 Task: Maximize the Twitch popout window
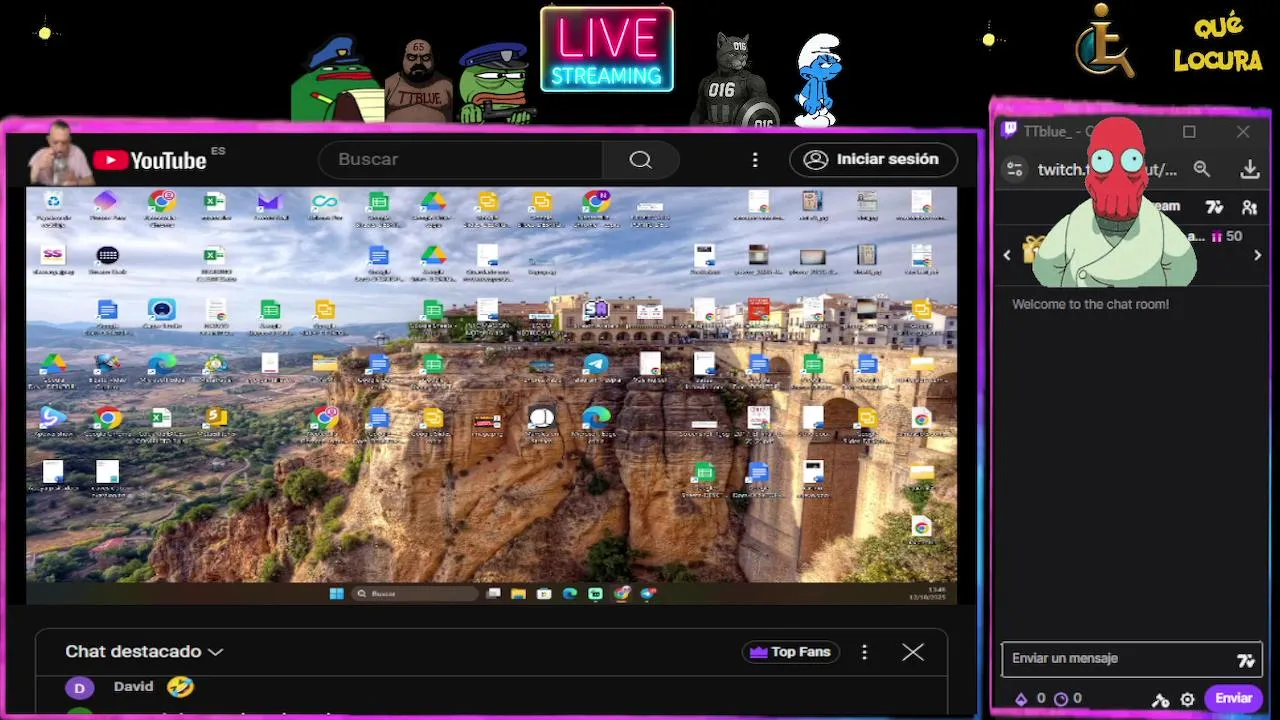coord(1189,132)
